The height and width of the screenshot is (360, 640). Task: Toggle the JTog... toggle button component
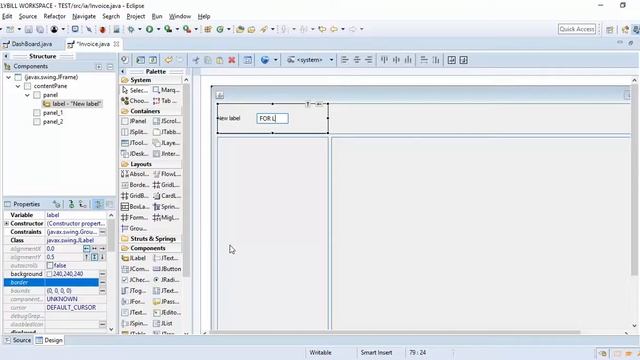(x=134, y=291)
